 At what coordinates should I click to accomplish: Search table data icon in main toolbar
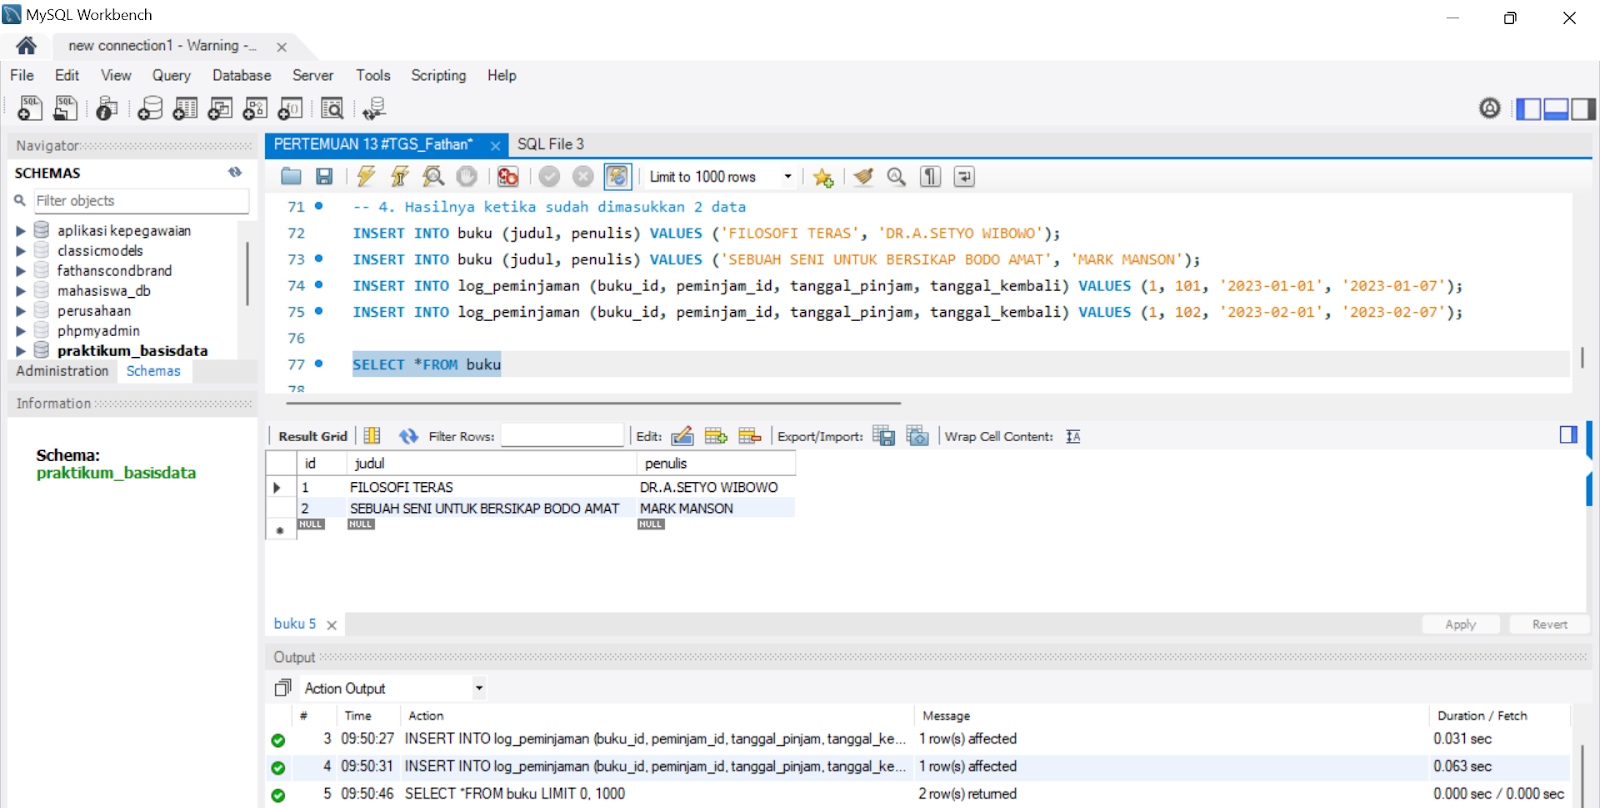[332, 108]
